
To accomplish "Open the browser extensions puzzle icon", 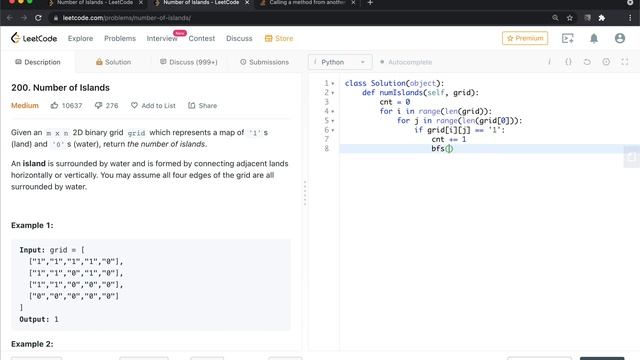I will tap(602, 18).
